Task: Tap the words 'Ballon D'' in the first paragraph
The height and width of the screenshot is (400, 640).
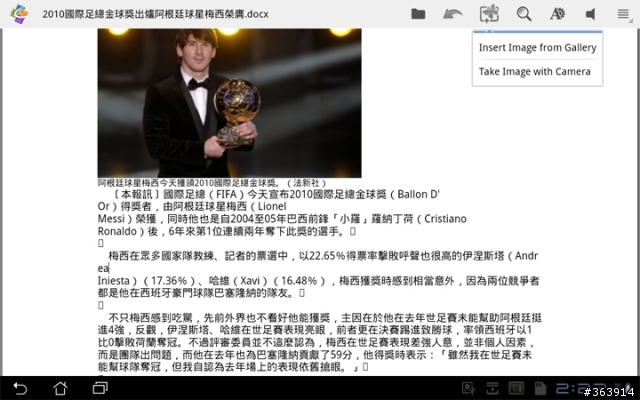Action: pos(418,194)
